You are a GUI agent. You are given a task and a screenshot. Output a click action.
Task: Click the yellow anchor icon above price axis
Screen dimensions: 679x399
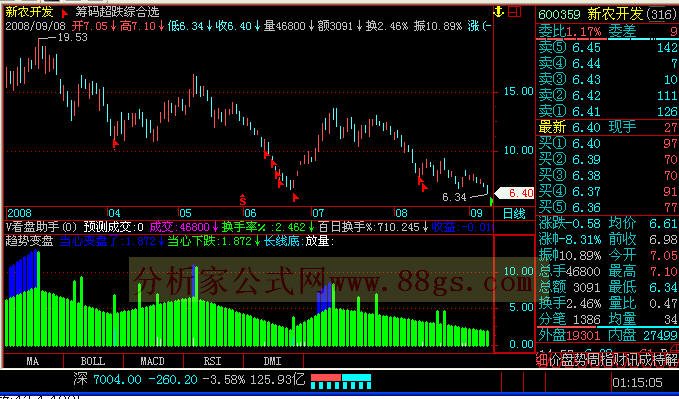click(x=498, y=12)
